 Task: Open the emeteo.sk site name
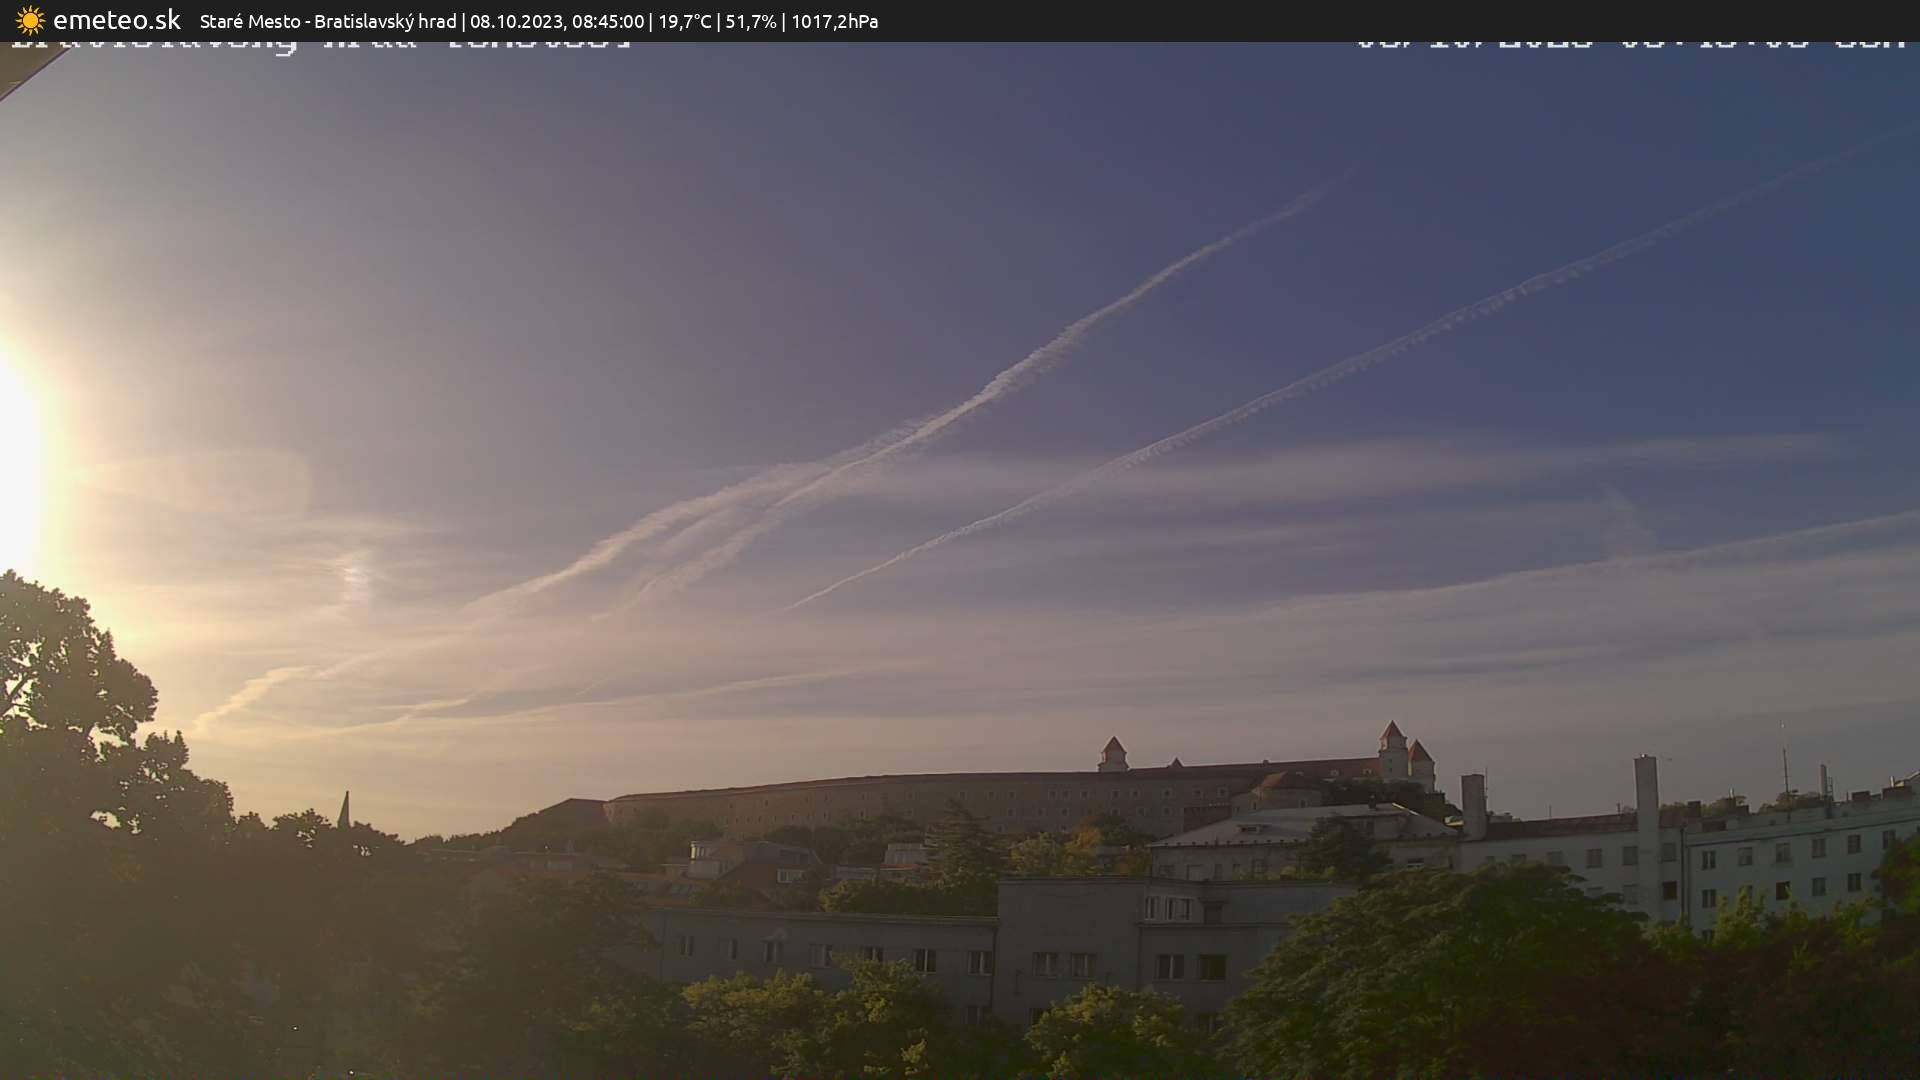click(117, 20)
